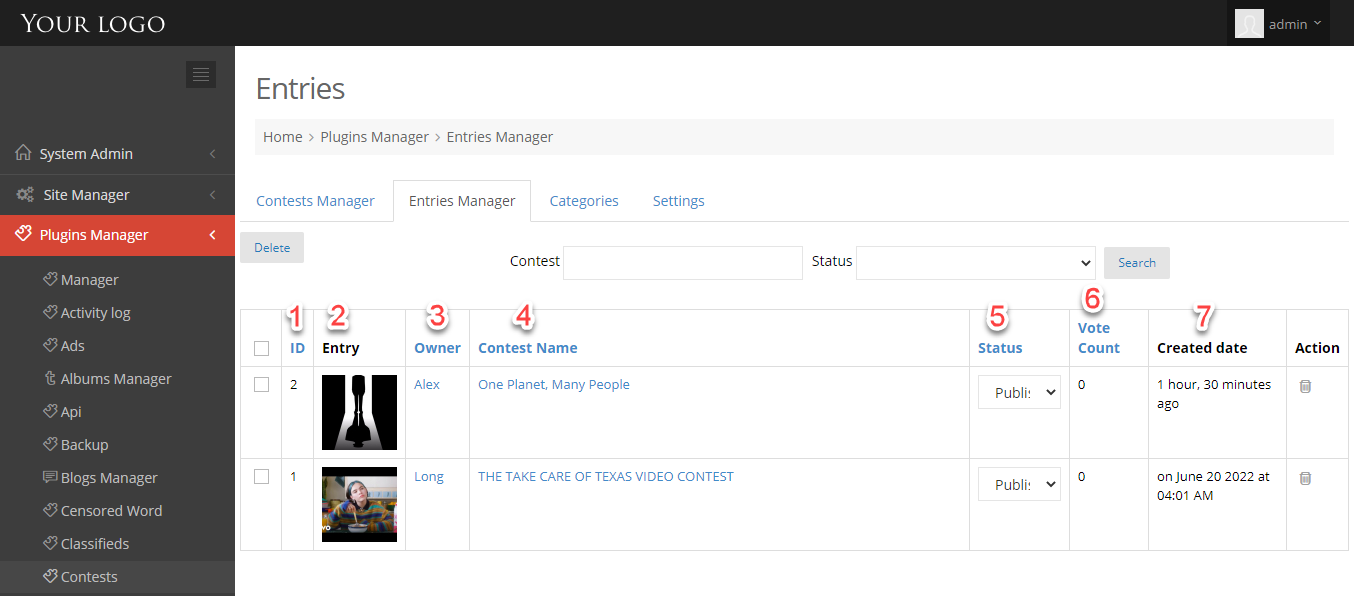Select the Entries Manager tab
Screen dimensions: 1354x596
click(462, 201)
